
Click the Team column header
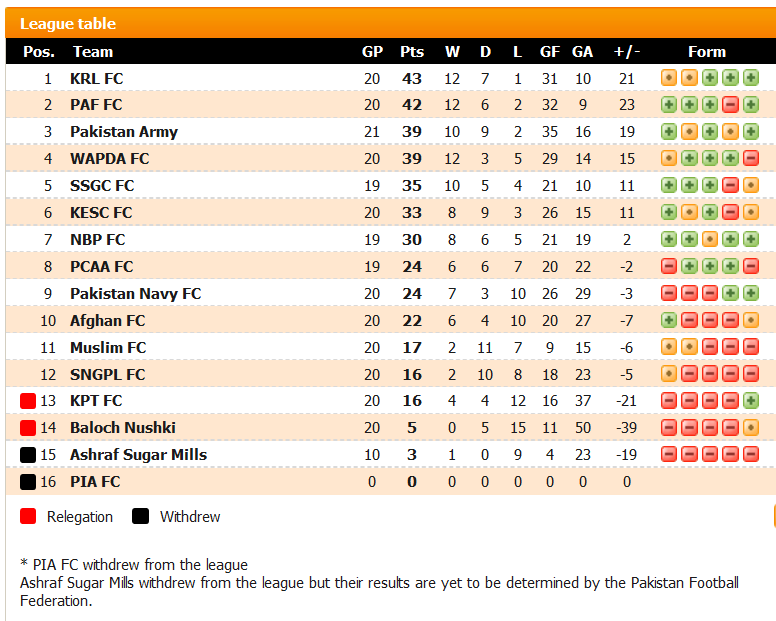pos(93,51)
